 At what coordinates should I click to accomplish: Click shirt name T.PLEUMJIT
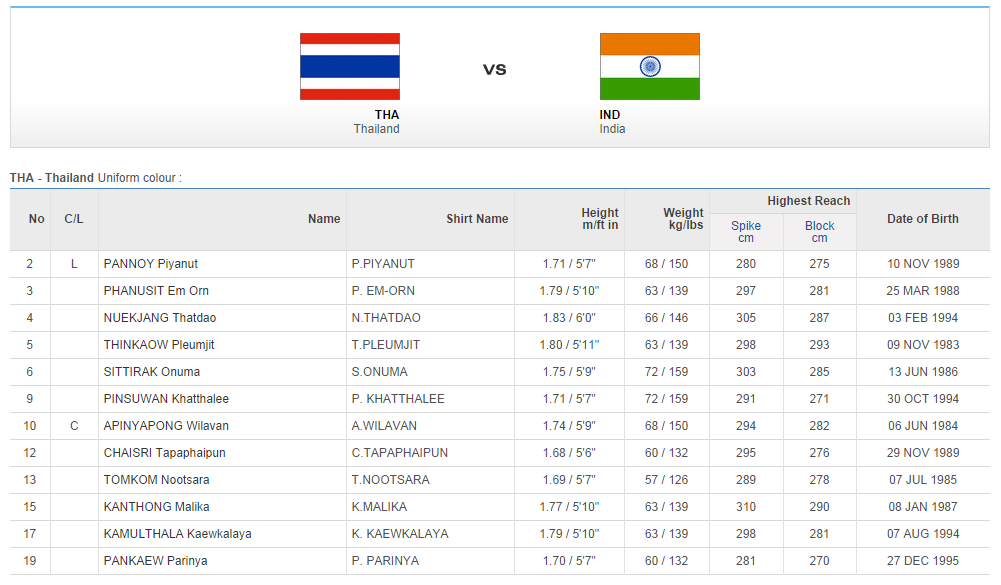(x=386, y=345)
